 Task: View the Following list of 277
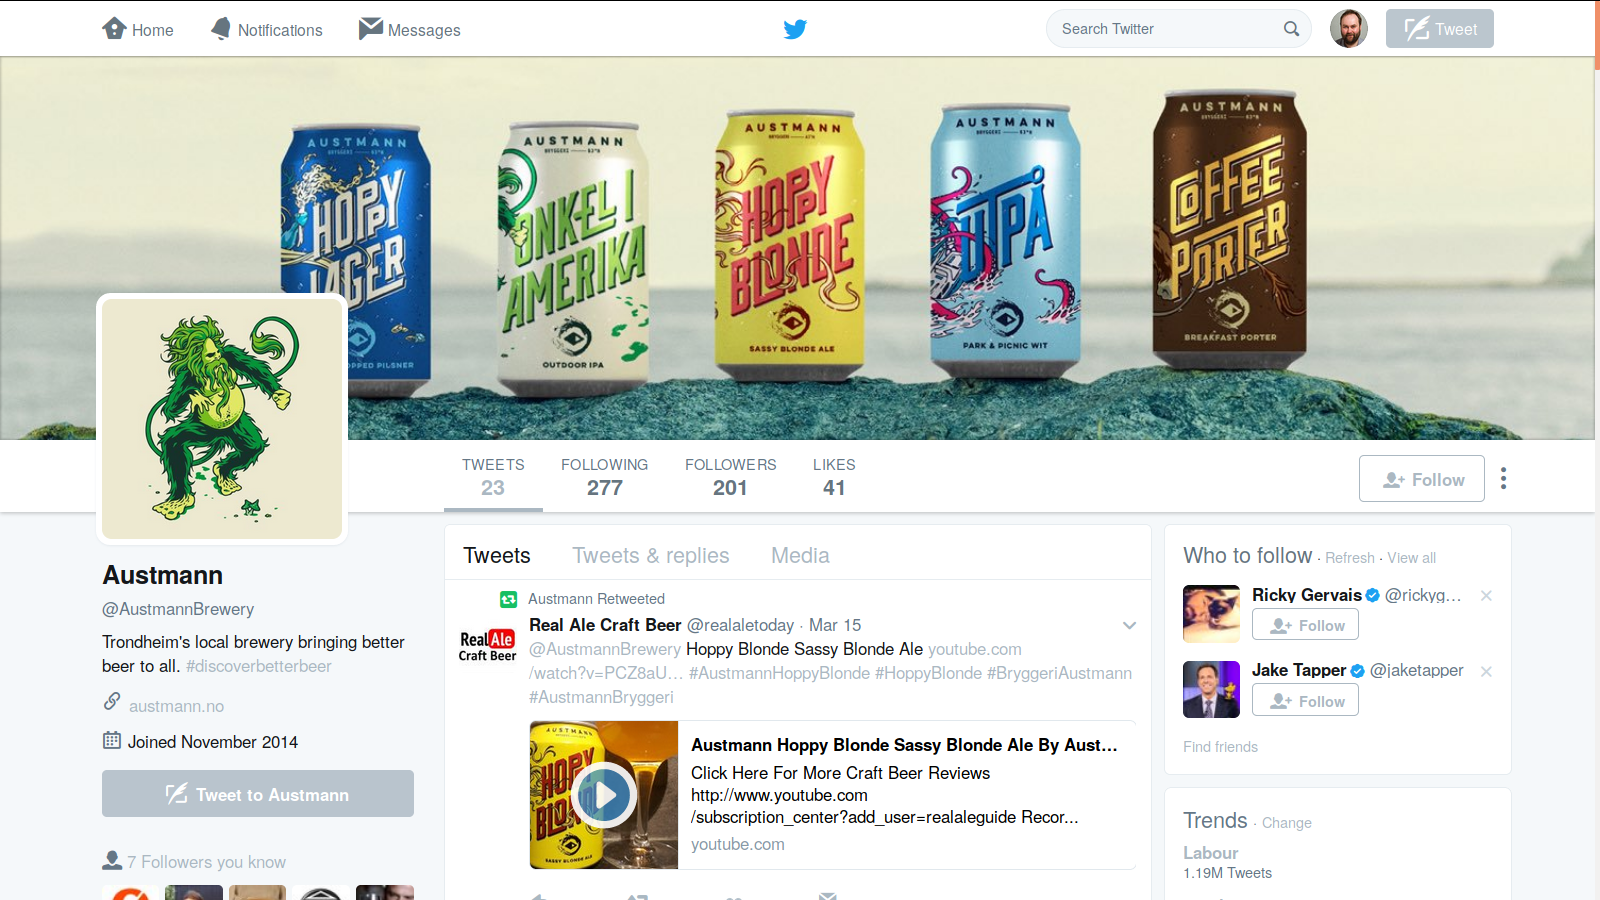(x=604, y=477)
